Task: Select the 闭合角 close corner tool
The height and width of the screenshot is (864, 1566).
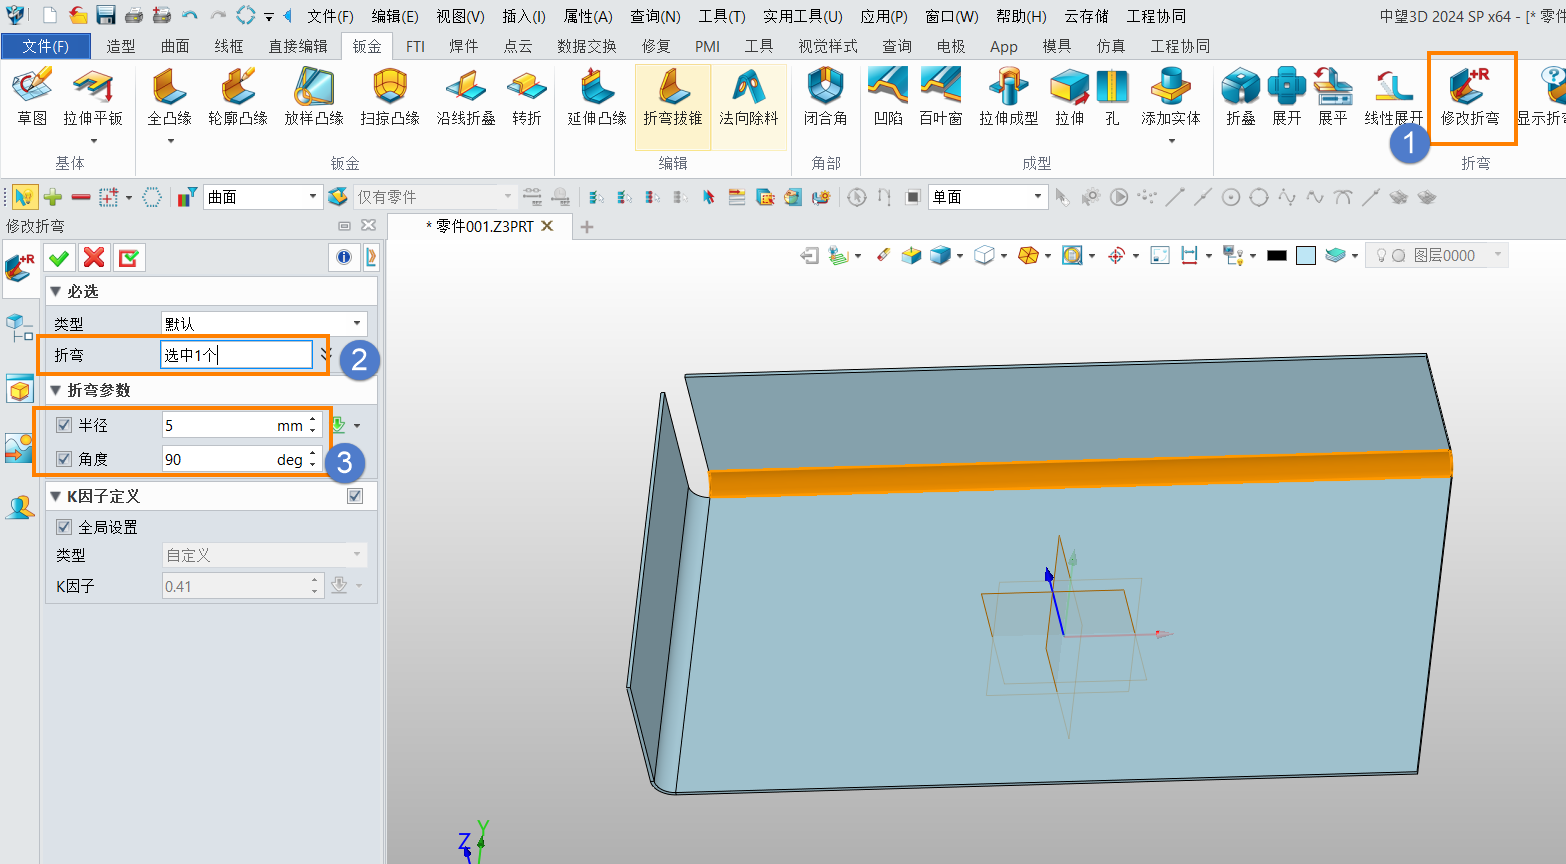Action: (x=826, y=98)
